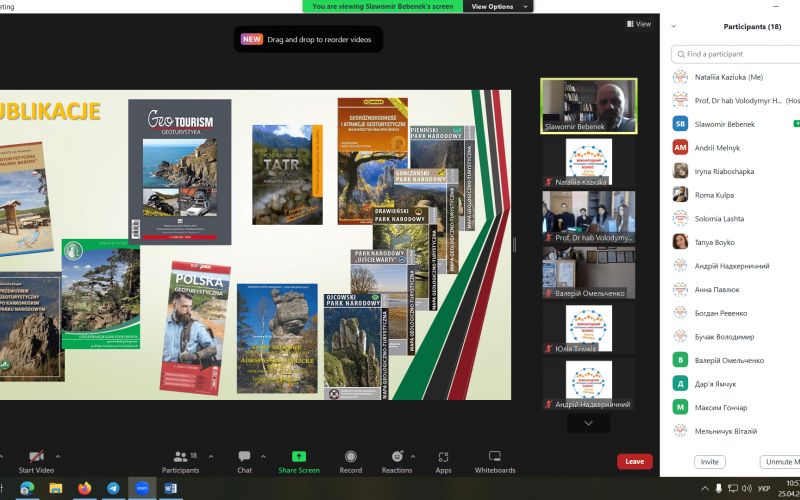Viewport: 800px width, 500px height.
Task: Open File Explorer from the taskbar
Action: tap(56, 489)
